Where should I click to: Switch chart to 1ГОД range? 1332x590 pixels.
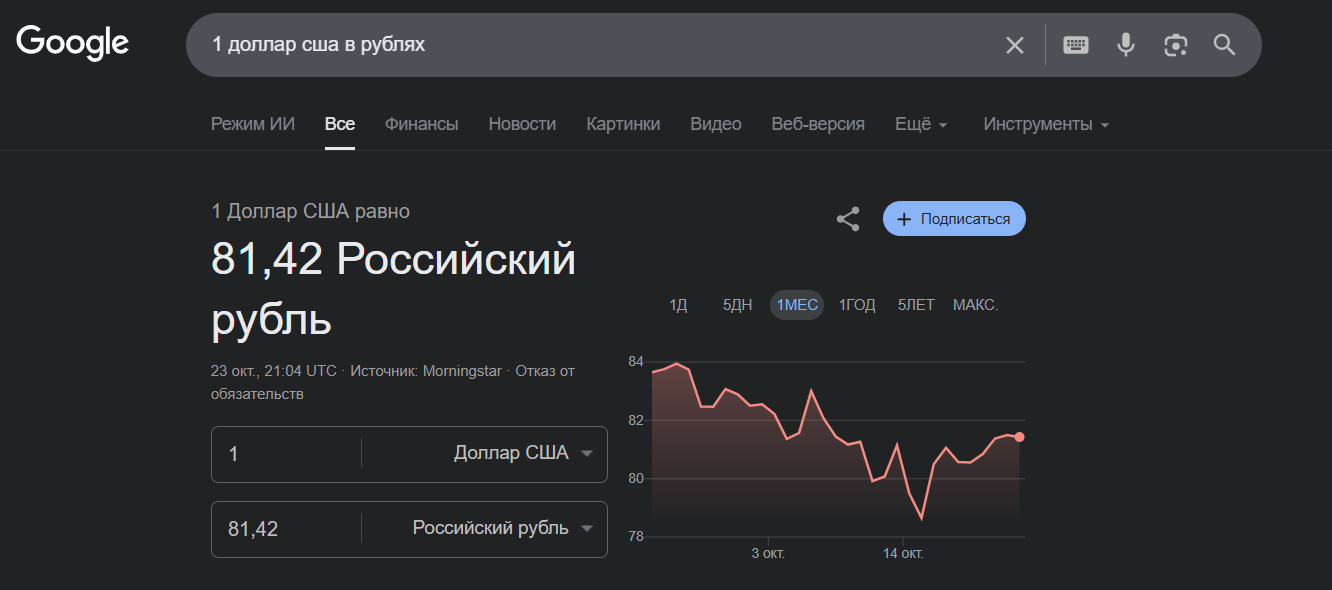pos(857,305)
